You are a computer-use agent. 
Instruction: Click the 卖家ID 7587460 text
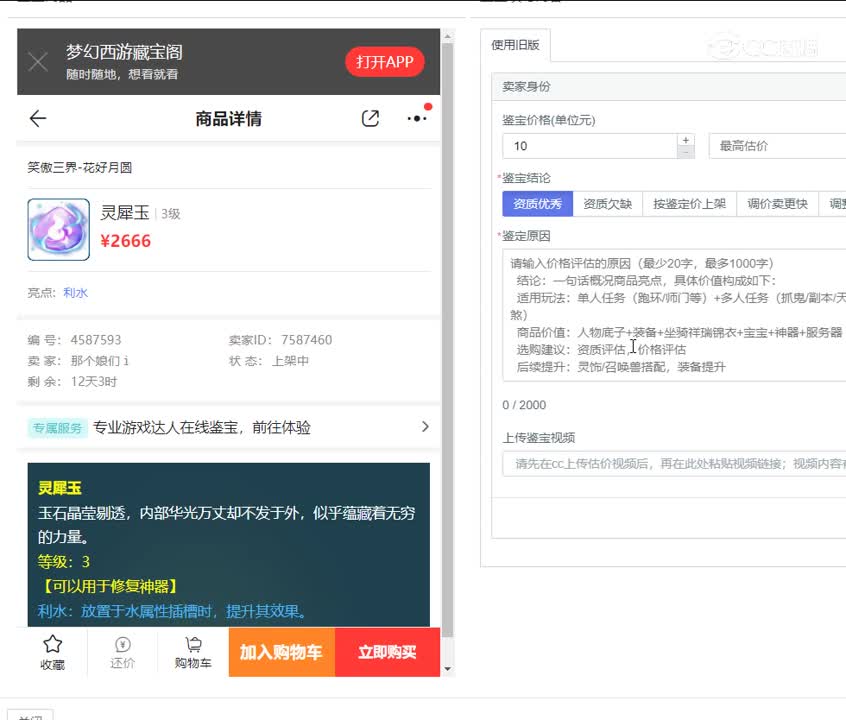(281, 339)
